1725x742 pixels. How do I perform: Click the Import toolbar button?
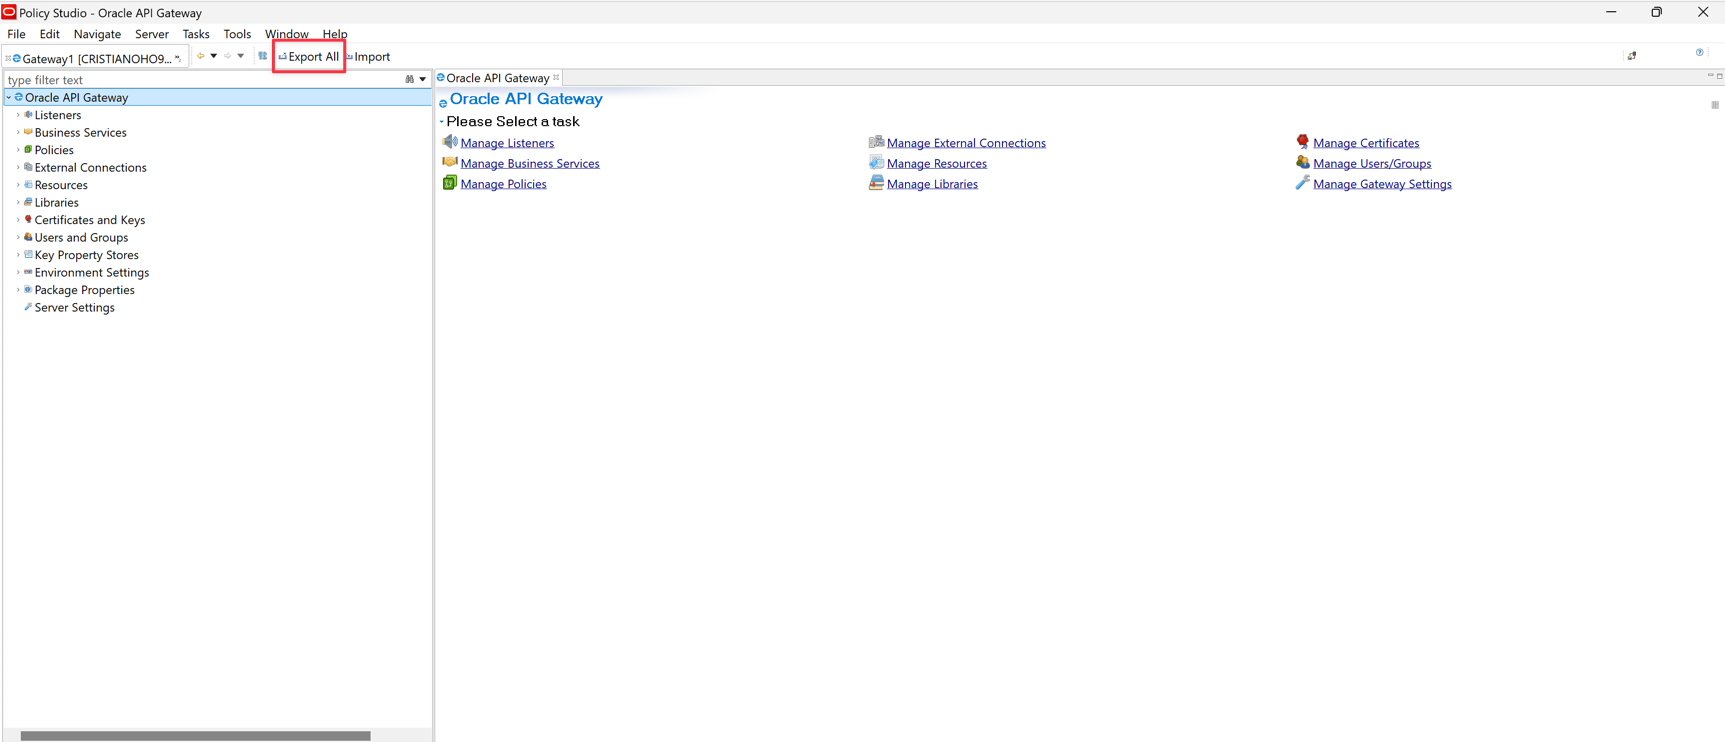pos(369,57)
